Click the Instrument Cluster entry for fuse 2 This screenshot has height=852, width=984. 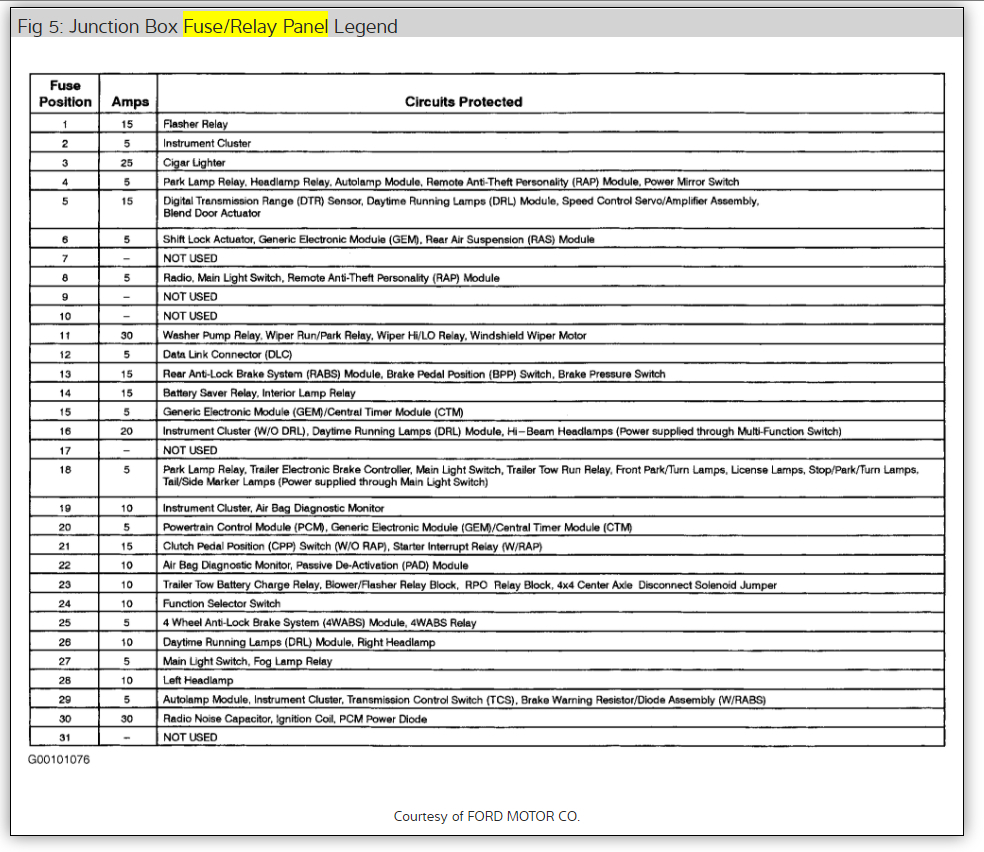coord(206,143)
